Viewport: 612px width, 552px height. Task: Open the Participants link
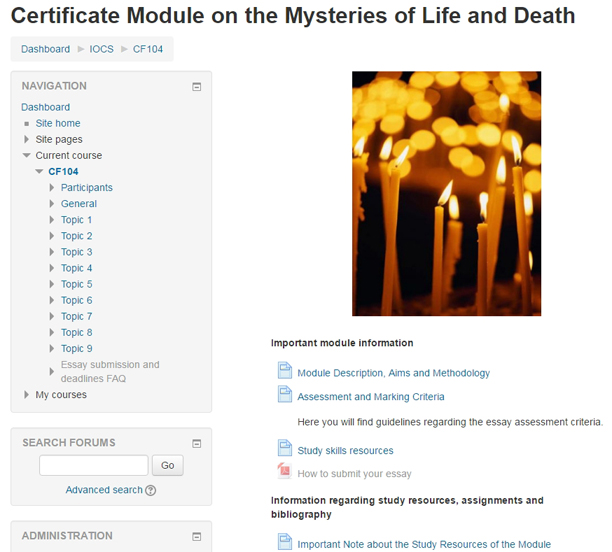point(87,188)
